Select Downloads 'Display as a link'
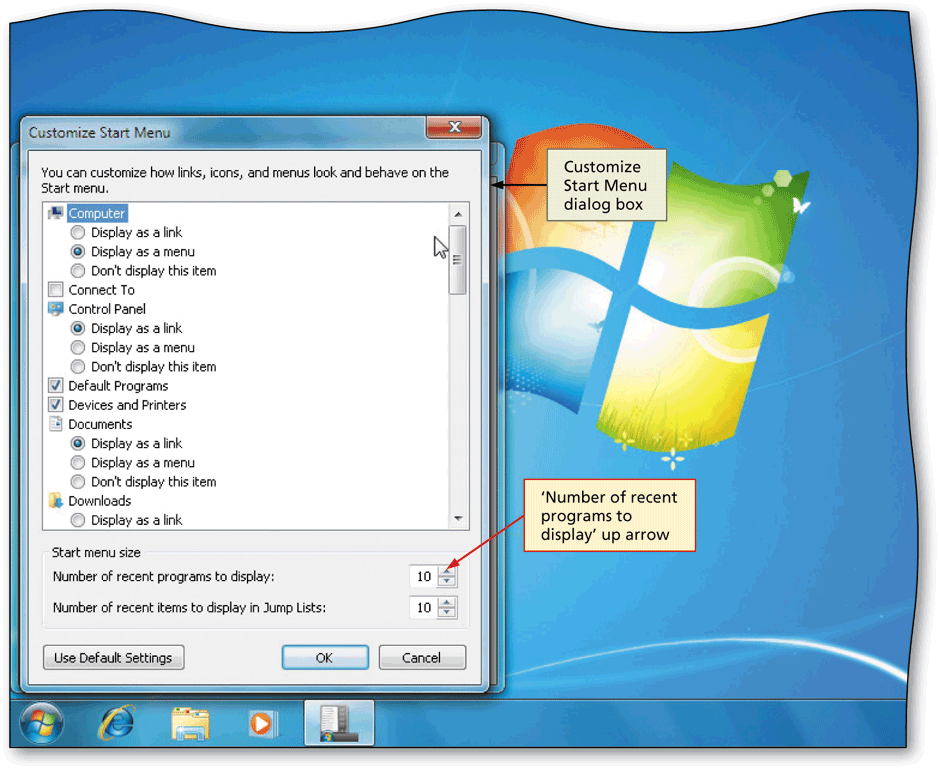 tap(78, 520)
